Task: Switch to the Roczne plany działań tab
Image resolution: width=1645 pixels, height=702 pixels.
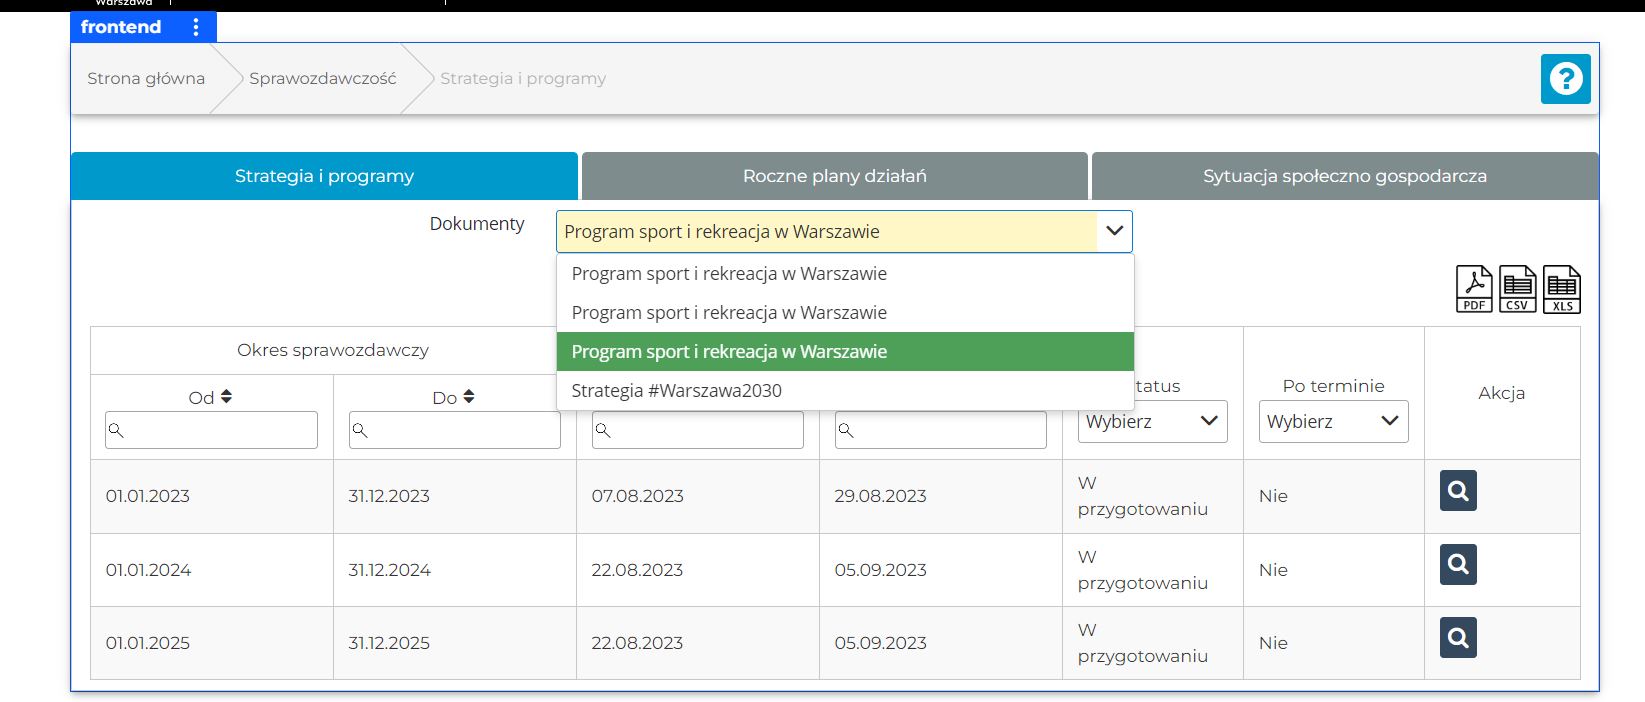Action: pos(834,176)
